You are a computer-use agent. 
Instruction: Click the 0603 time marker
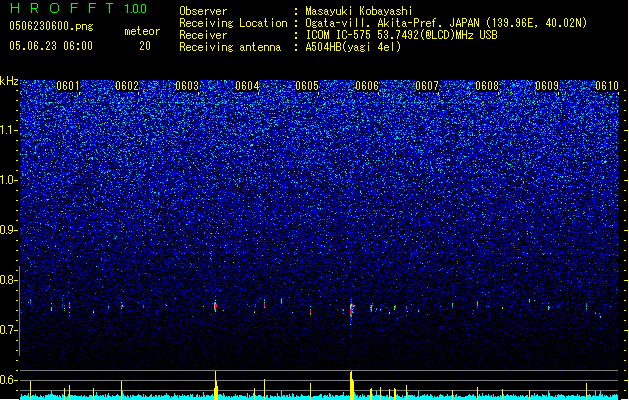click(x=187, y=86)
